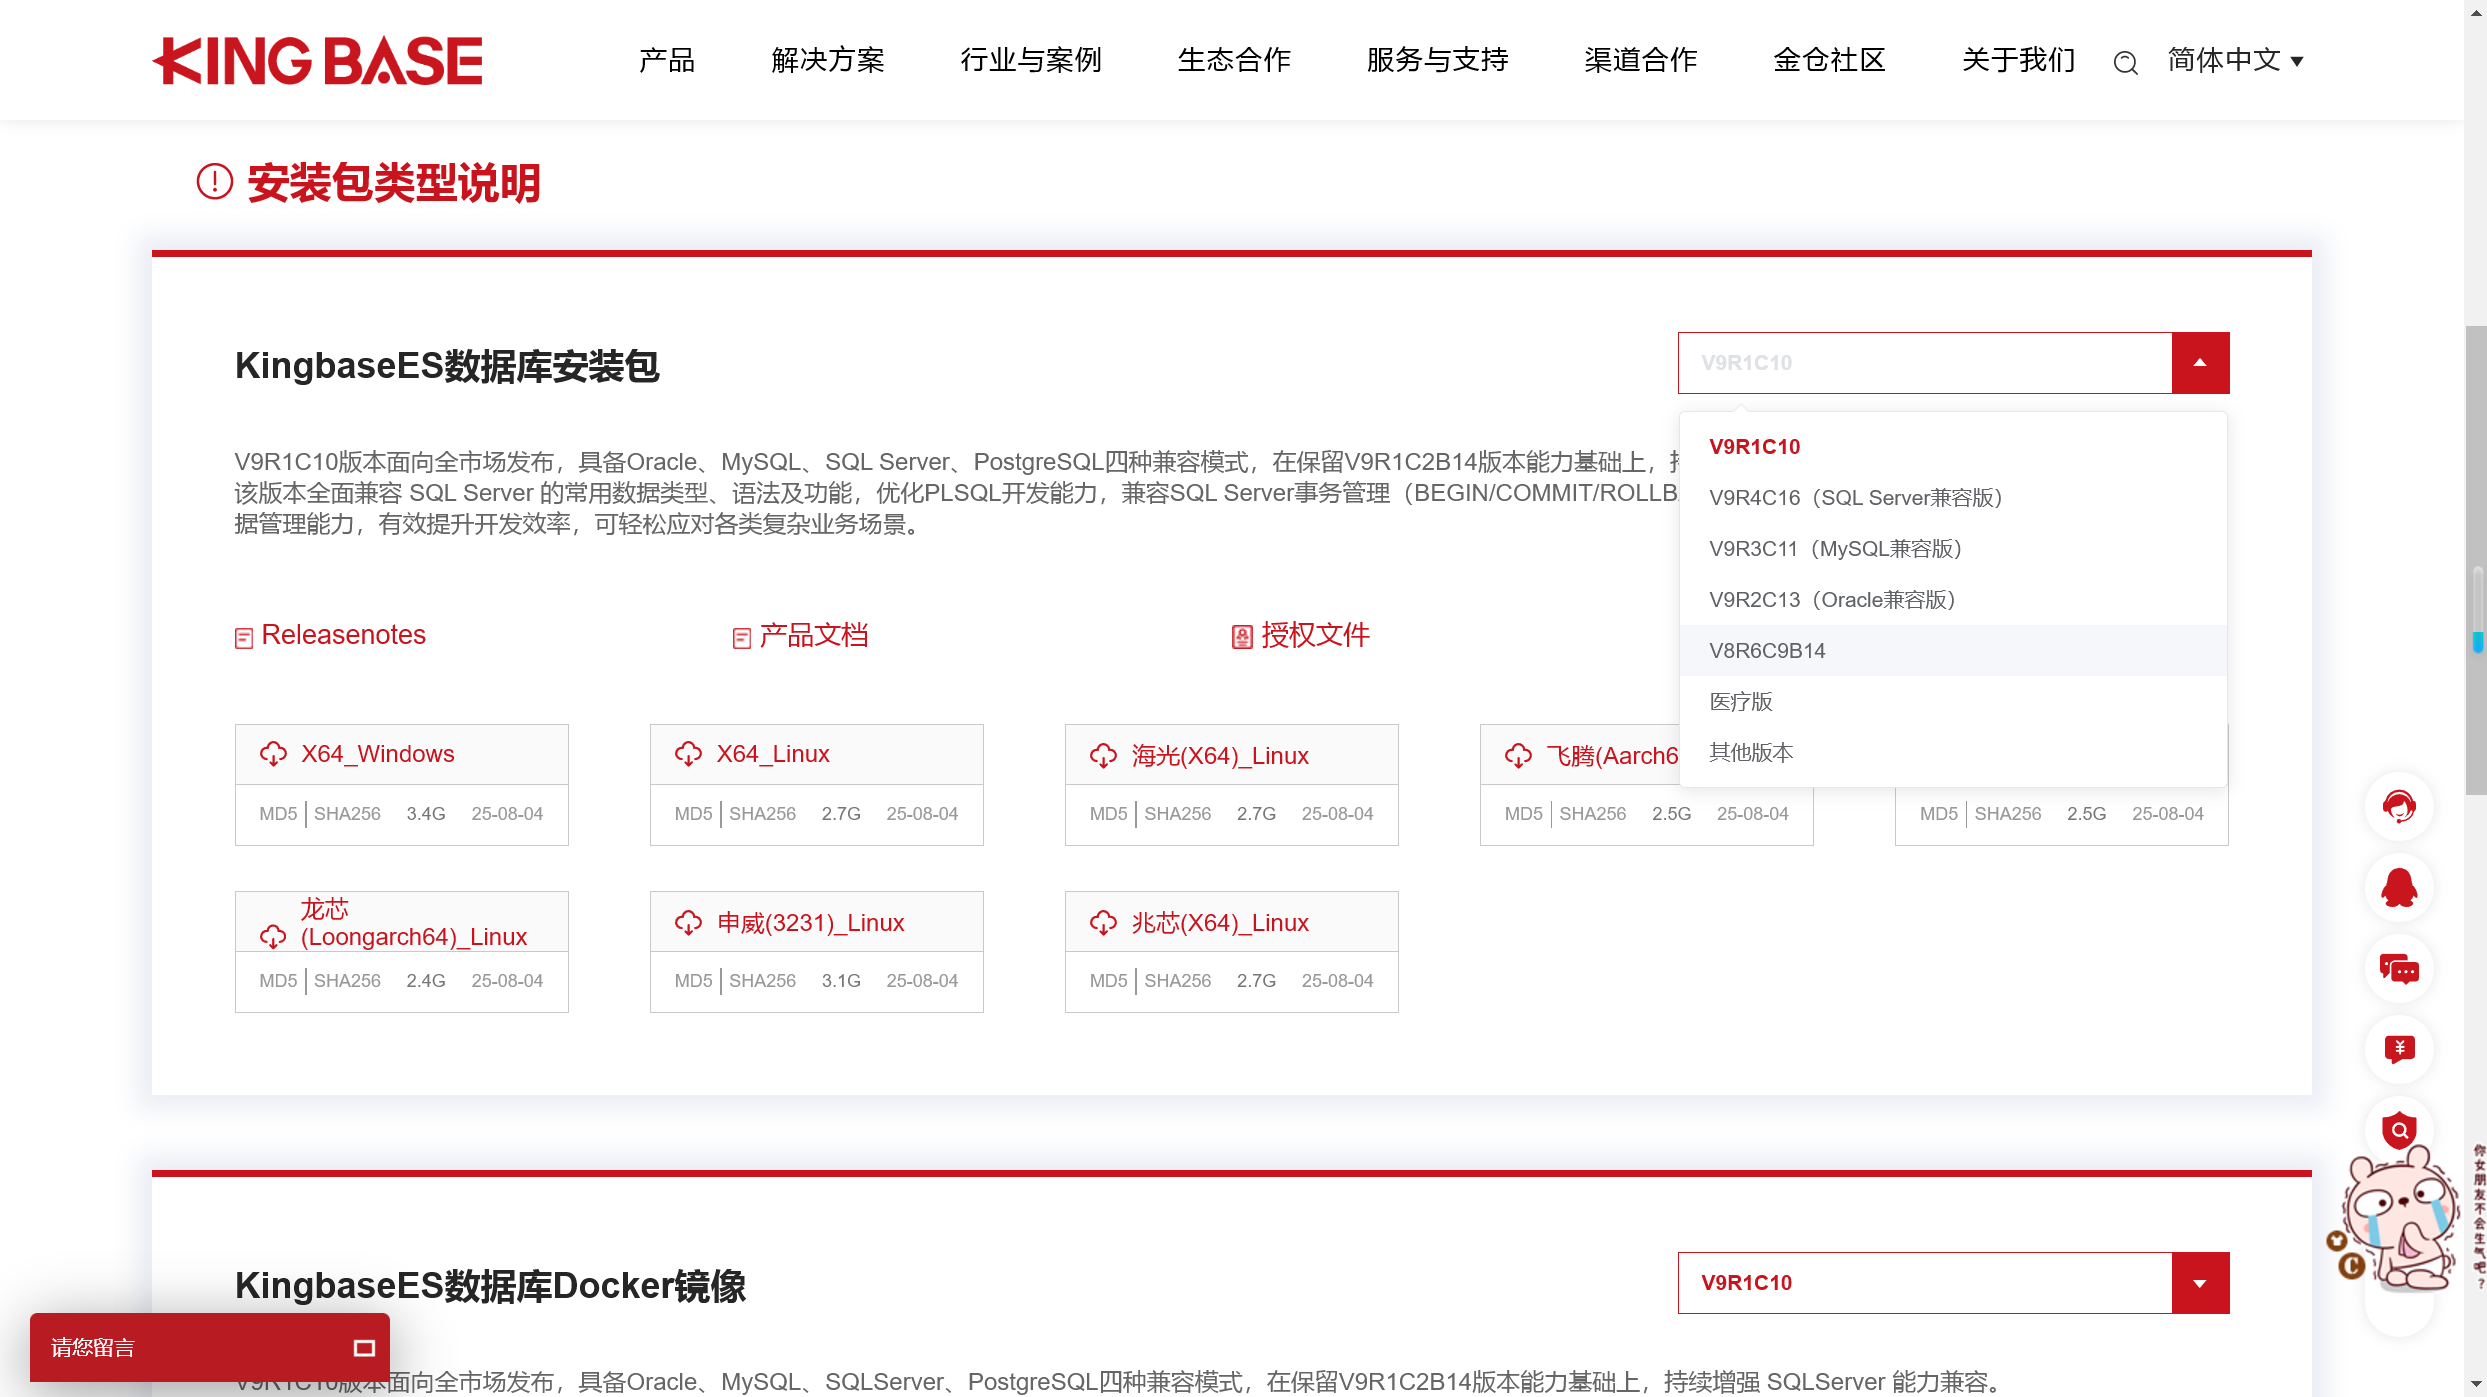Viewport: 2487px width, 1397px height.
Task: Switch to the 解决方案 menu
Action: [828, 60]
